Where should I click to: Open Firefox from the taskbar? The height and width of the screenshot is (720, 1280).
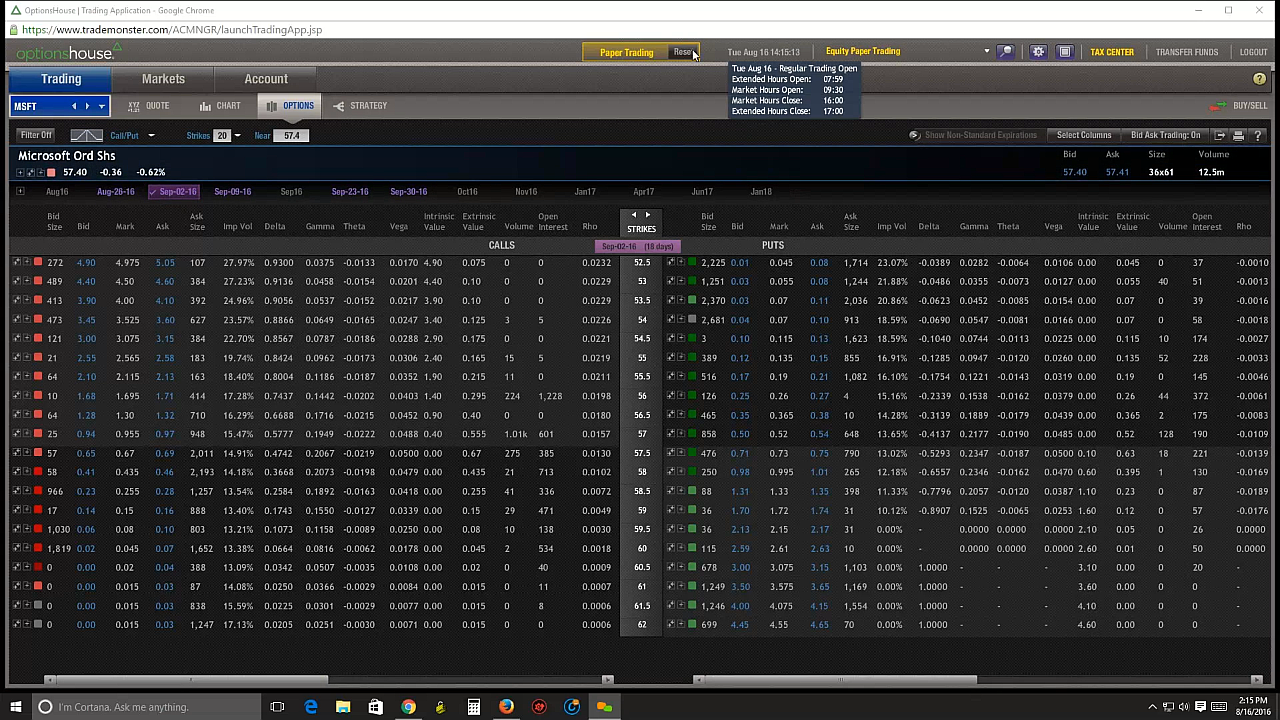tap(506, 707)
